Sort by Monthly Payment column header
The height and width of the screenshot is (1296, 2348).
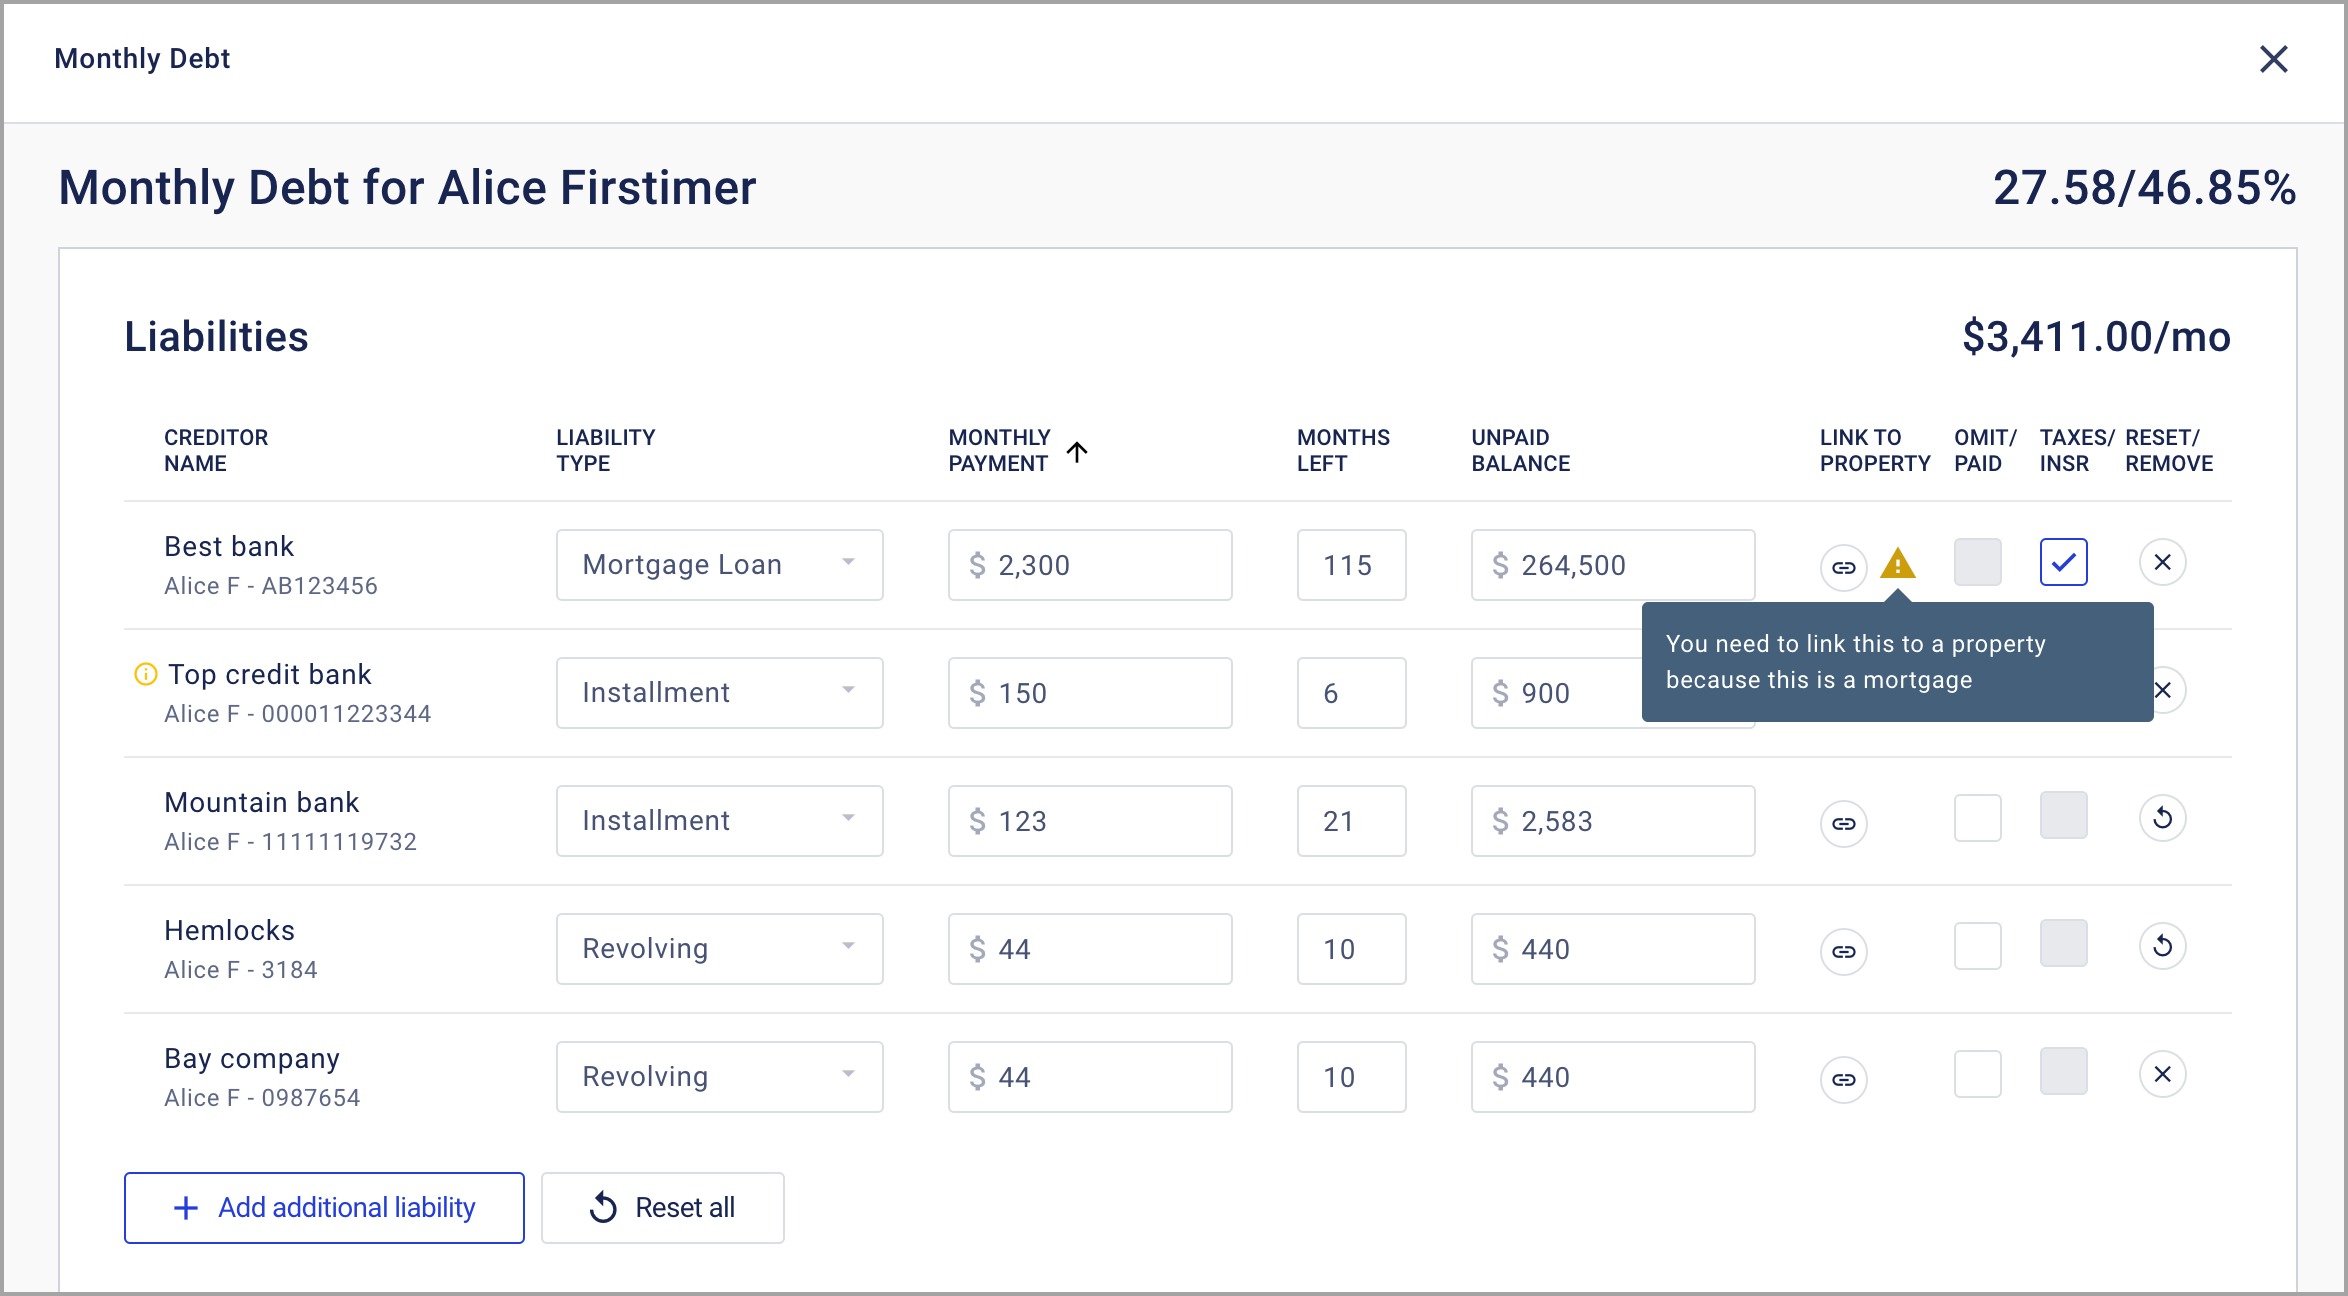coord(1000,451)
